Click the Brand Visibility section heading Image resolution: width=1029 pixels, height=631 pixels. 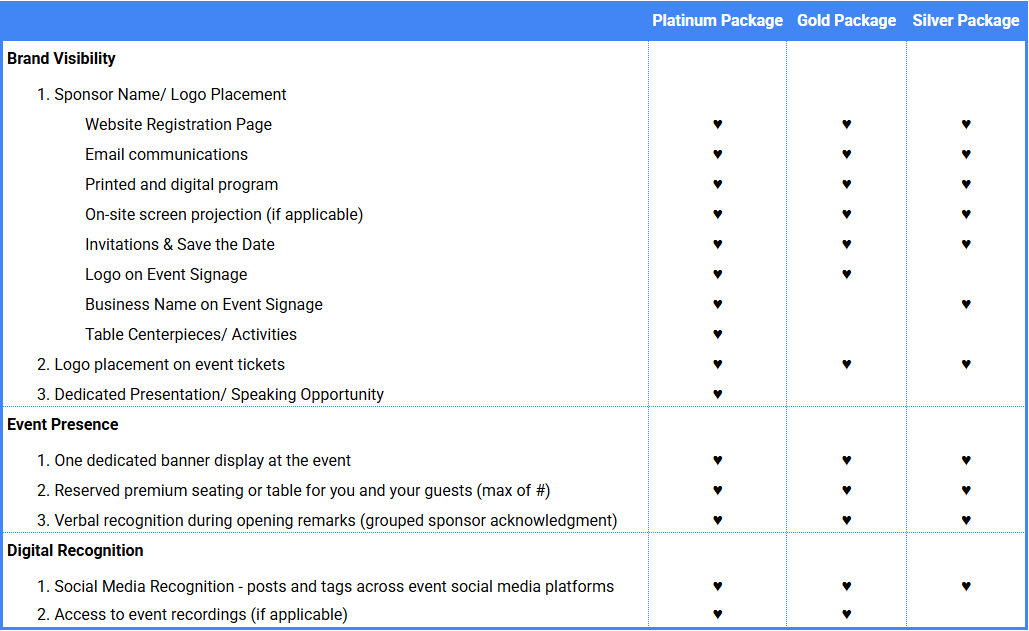[61, 59]
